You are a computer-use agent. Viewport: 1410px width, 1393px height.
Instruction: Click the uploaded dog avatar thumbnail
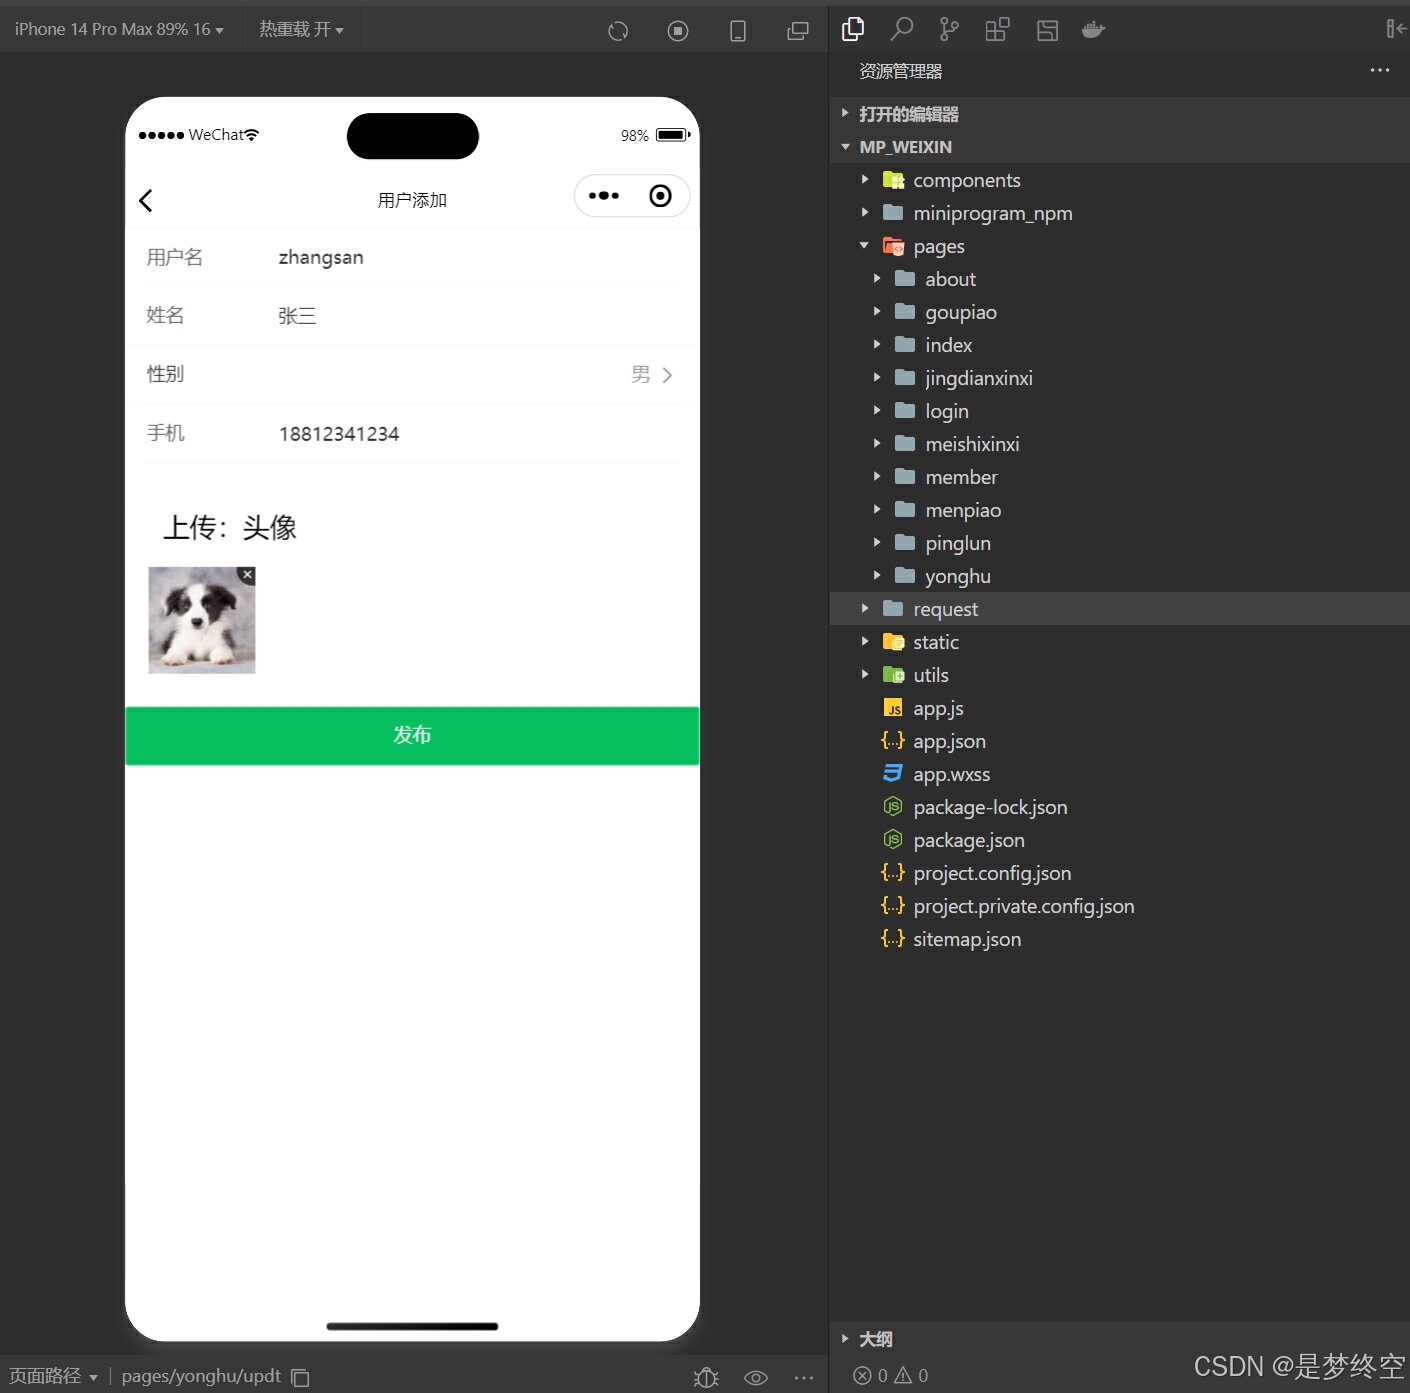202,620
